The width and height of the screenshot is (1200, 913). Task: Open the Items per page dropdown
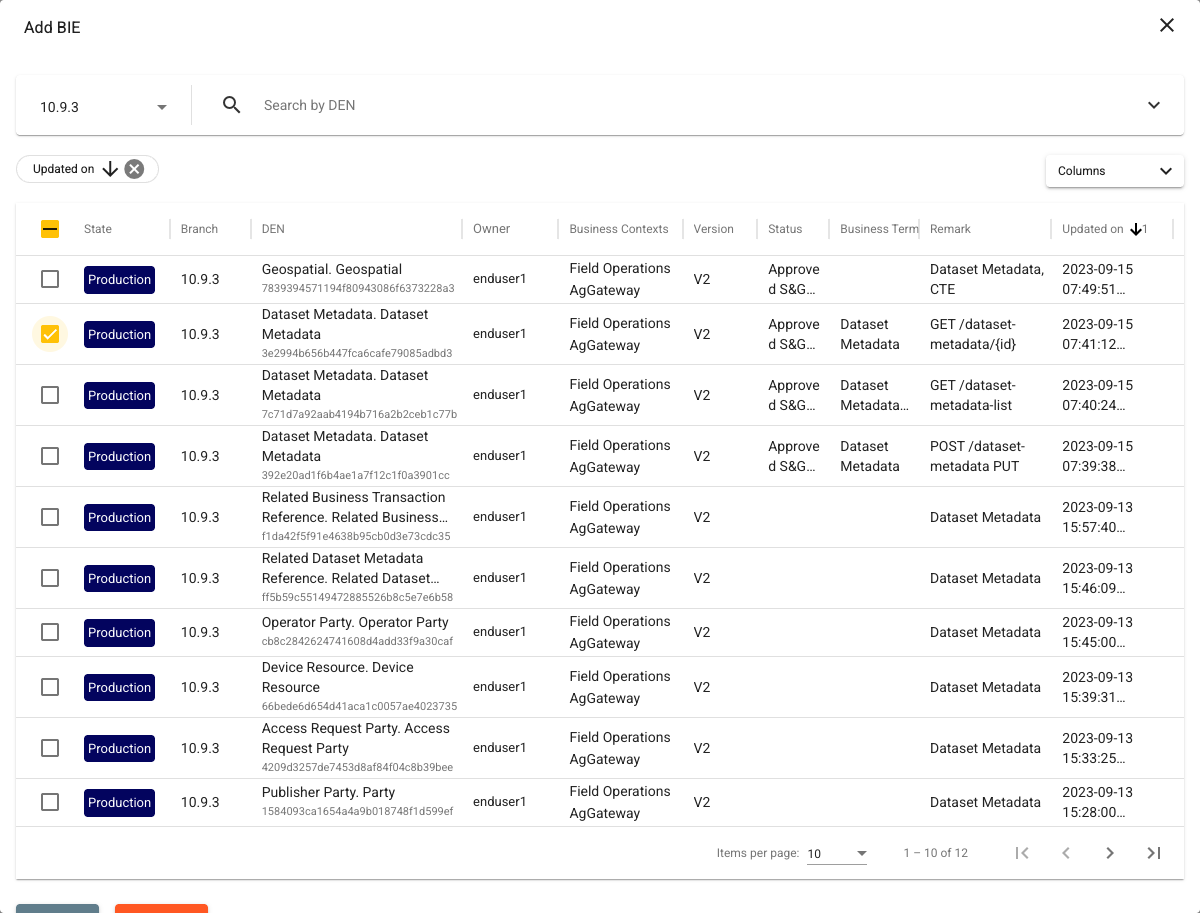click(x=837, y=853)
